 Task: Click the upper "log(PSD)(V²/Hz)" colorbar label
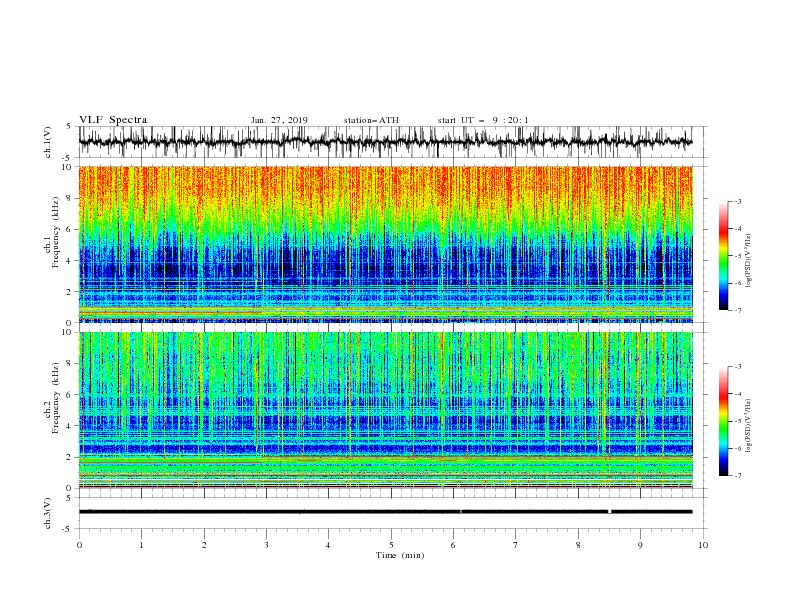point(748,261)
